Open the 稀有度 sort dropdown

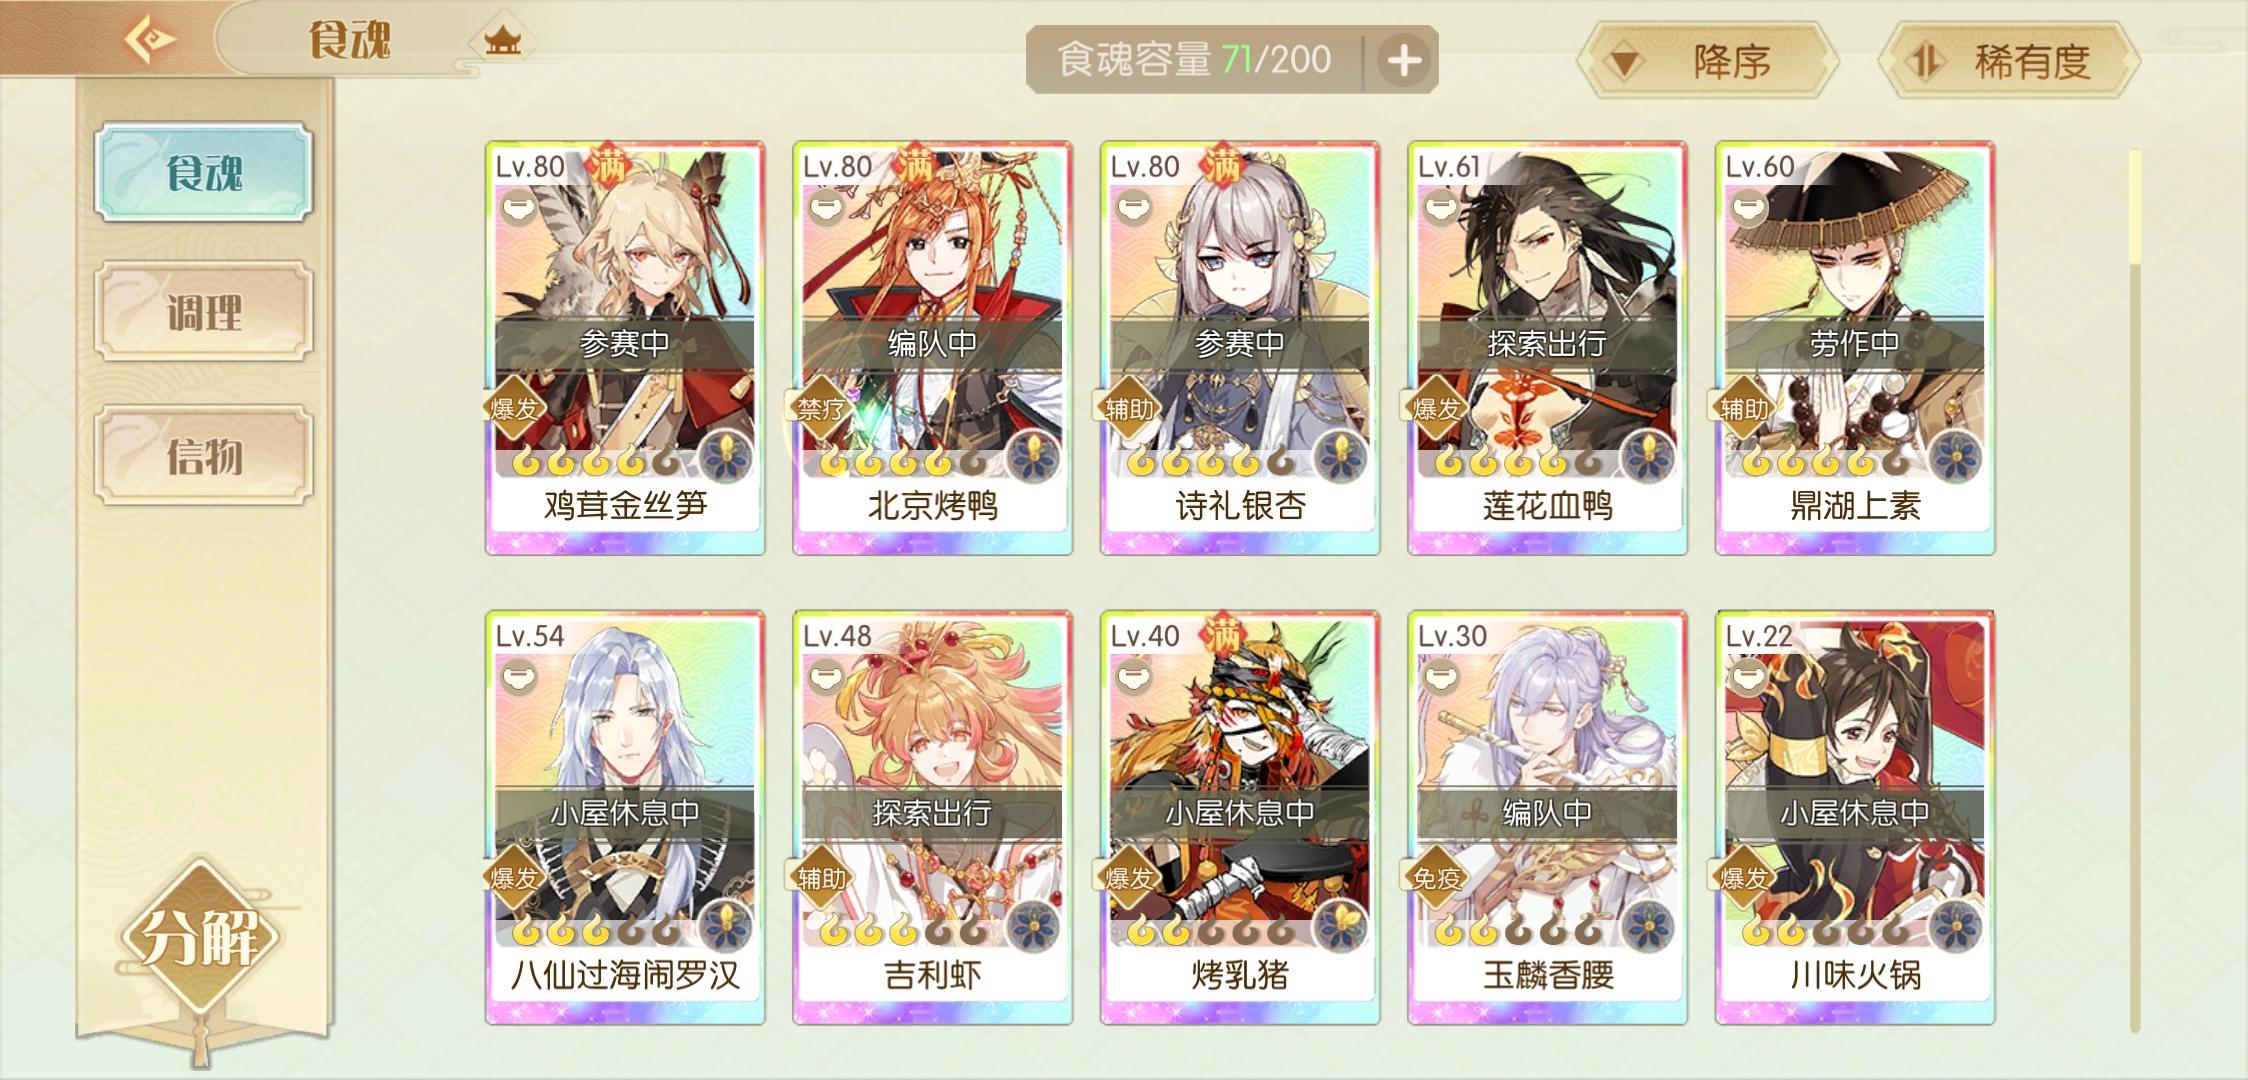[2009, 62]
